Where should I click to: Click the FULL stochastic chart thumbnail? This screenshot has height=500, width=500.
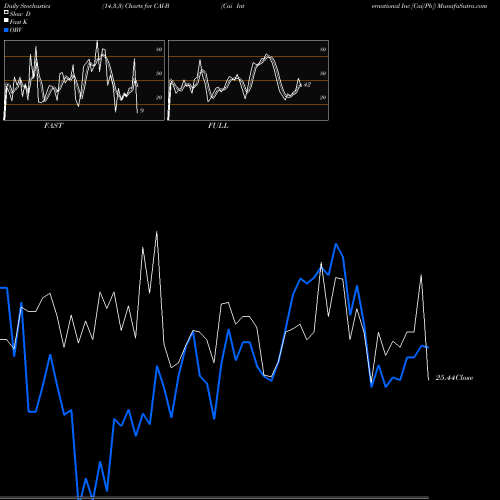[248, 80]
